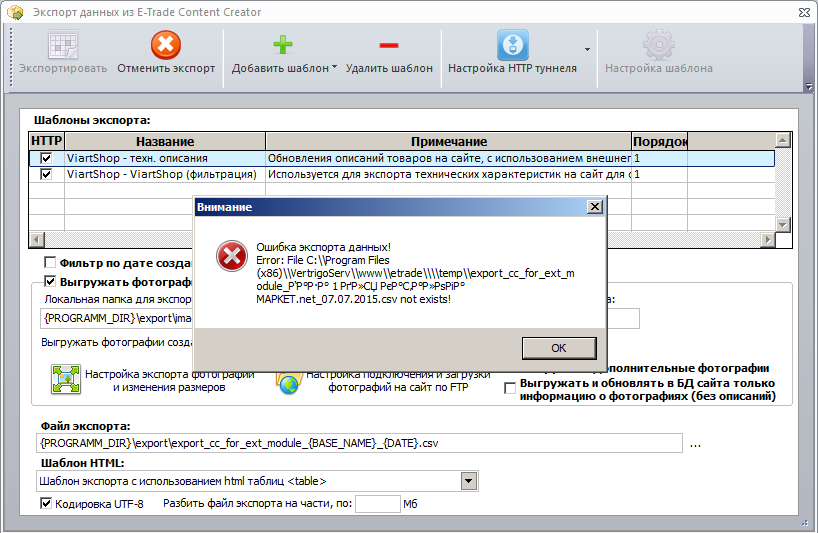Screen dimensions: 818x533
Task: Click note cell 'Обновления описаний товаров на сайте'
Action: click(449, 158)
